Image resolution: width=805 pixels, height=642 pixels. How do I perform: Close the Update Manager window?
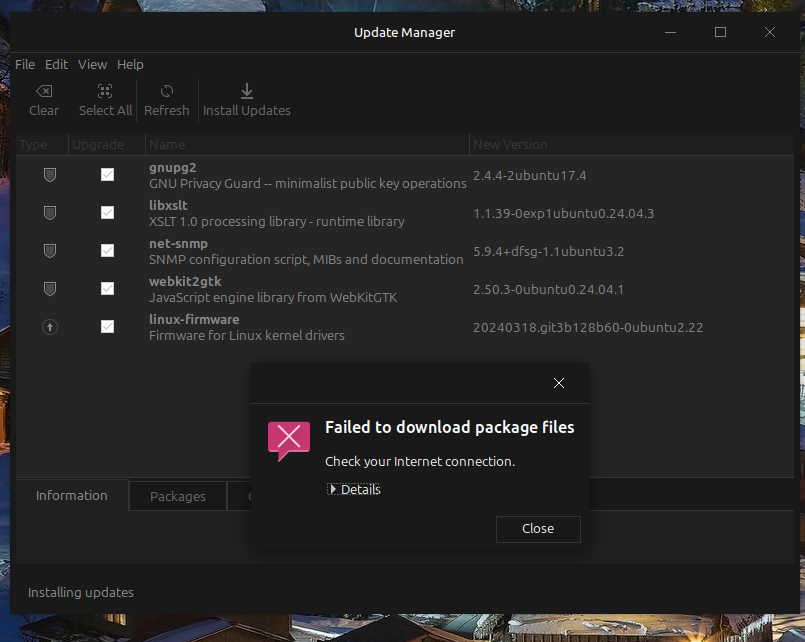coord(770,32)
